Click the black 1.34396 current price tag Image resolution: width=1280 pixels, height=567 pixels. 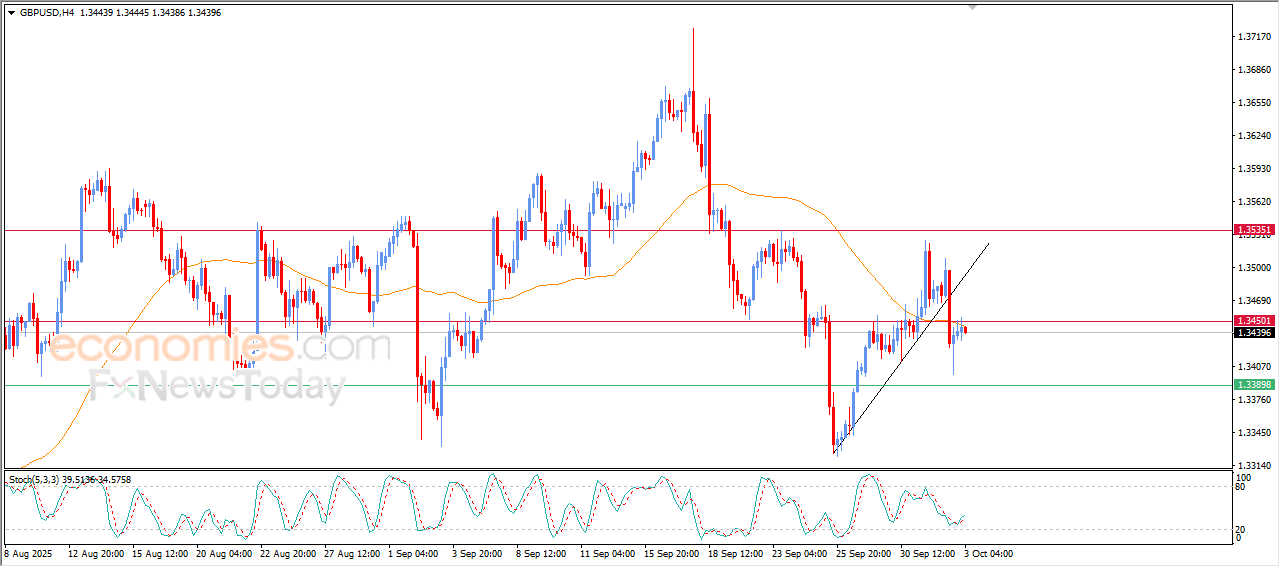pos(1254,332)
